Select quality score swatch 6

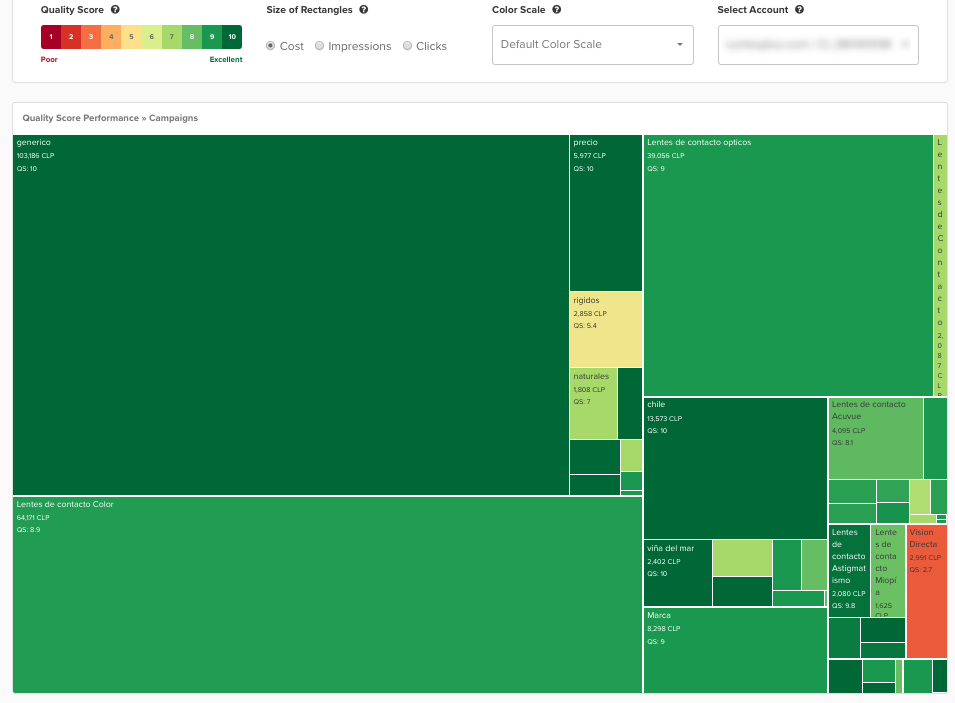[152, 37]
